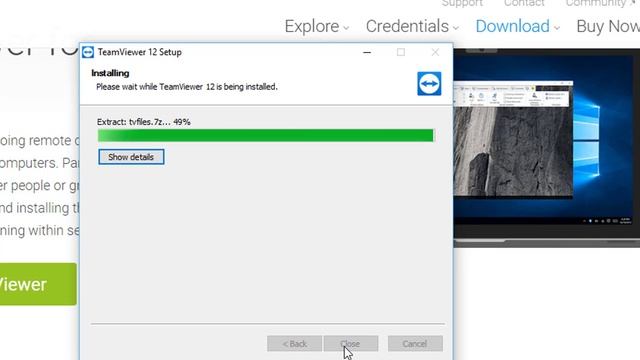Minimize the TeamViewer 12 Setup window

click(367, 52)
